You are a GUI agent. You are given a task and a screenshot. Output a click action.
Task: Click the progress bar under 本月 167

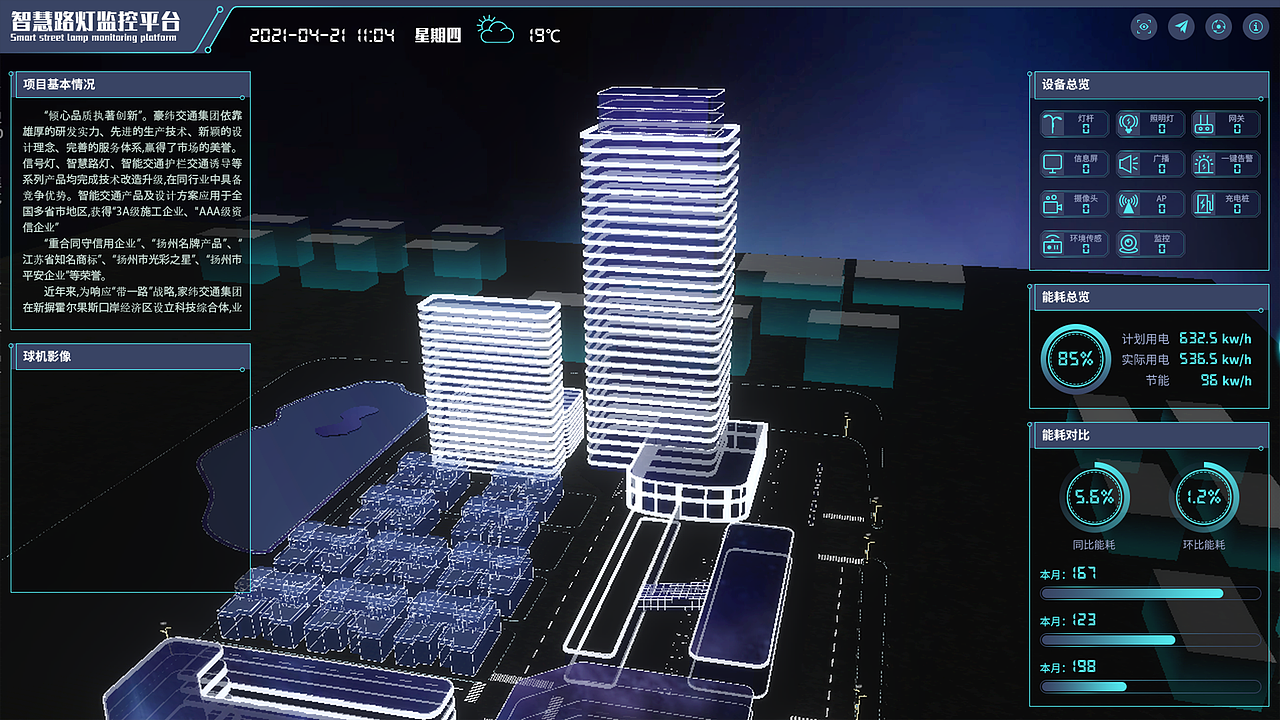(1151, 593)
